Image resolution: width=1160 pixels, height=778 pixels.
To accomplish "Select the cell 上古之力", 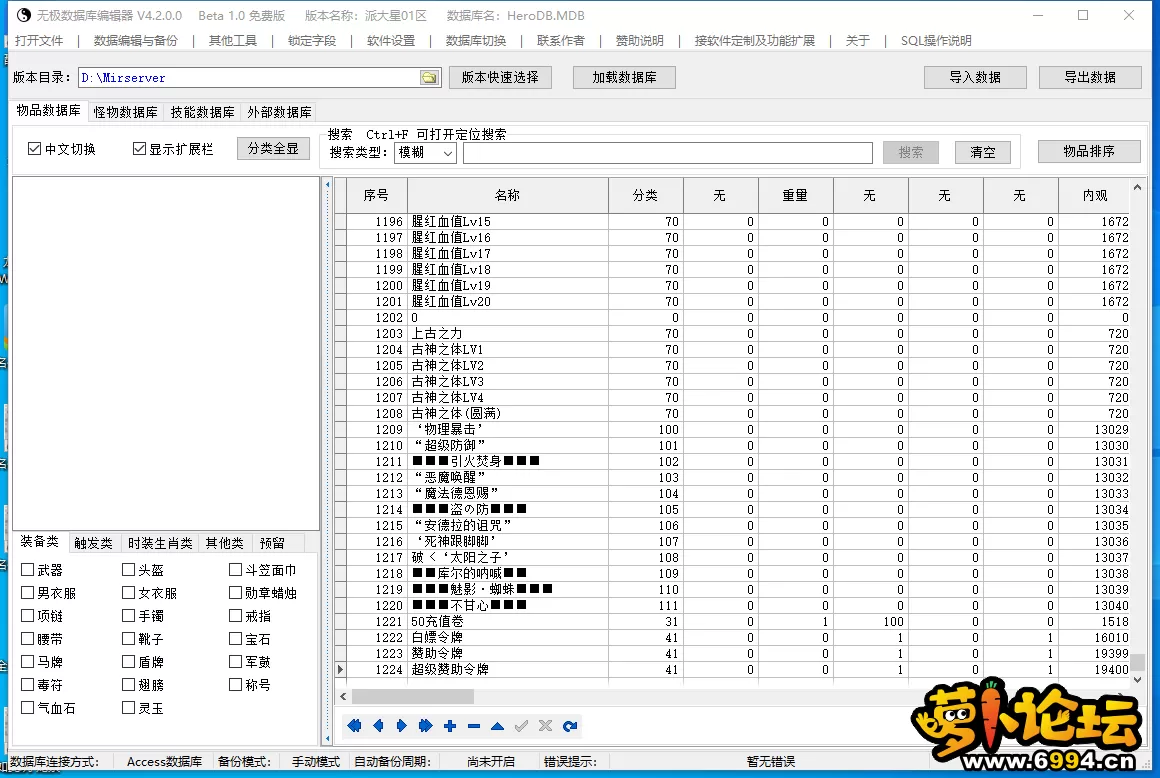I will click(x=508, y=334).
